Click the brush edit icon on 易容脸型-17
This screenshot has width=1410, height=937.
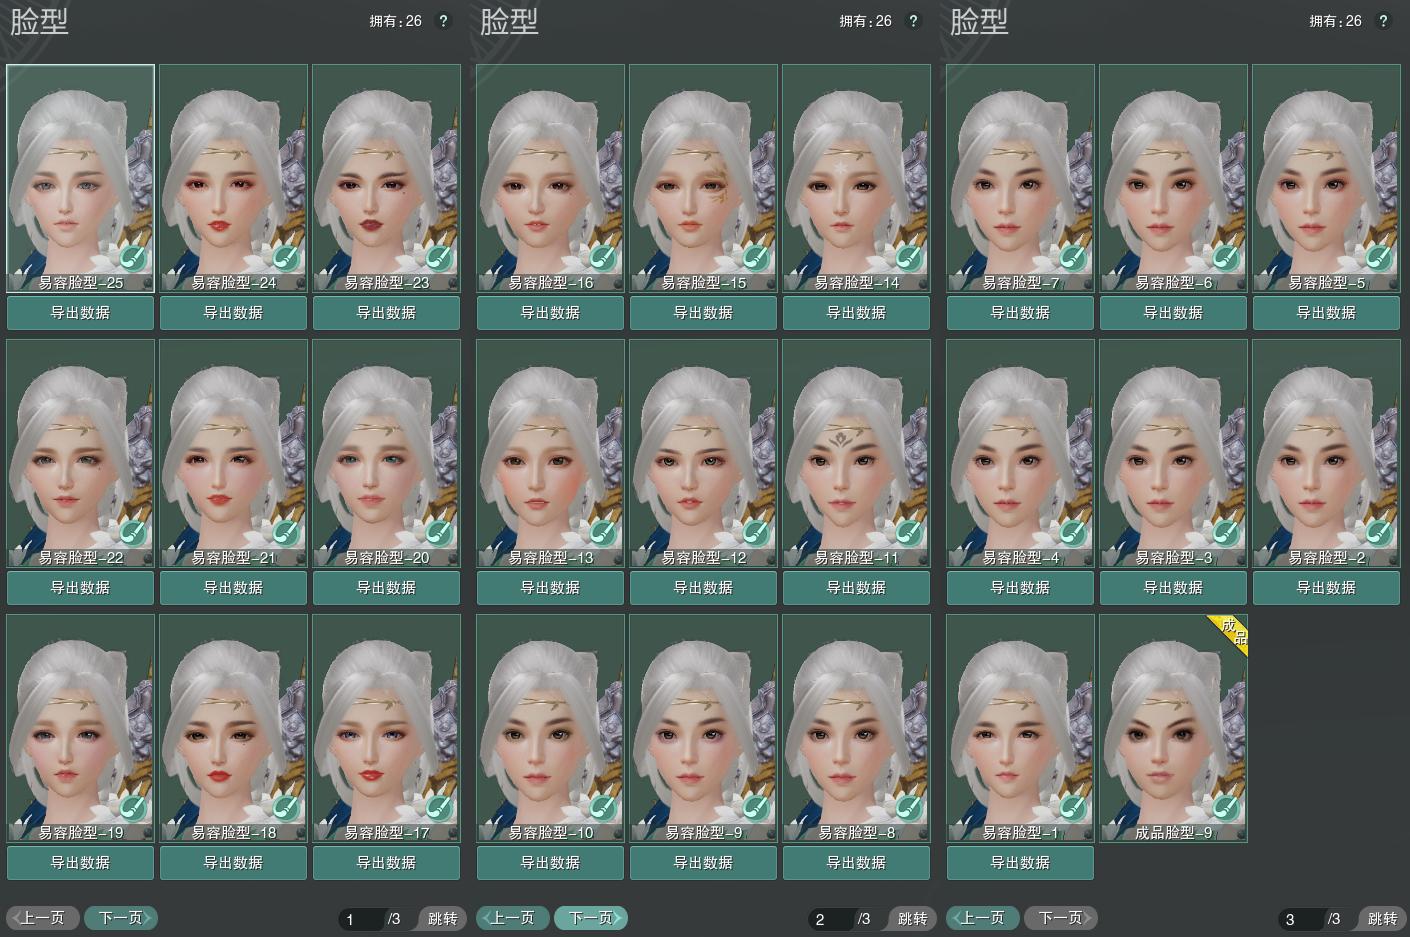[x=439, y=808]
